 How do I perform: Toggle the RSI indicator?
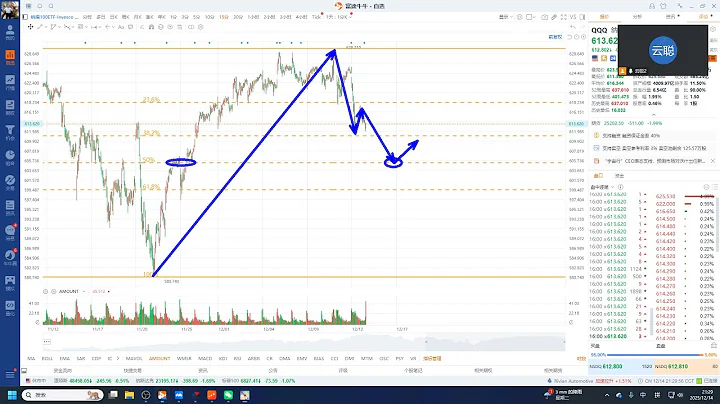[237, 358]
